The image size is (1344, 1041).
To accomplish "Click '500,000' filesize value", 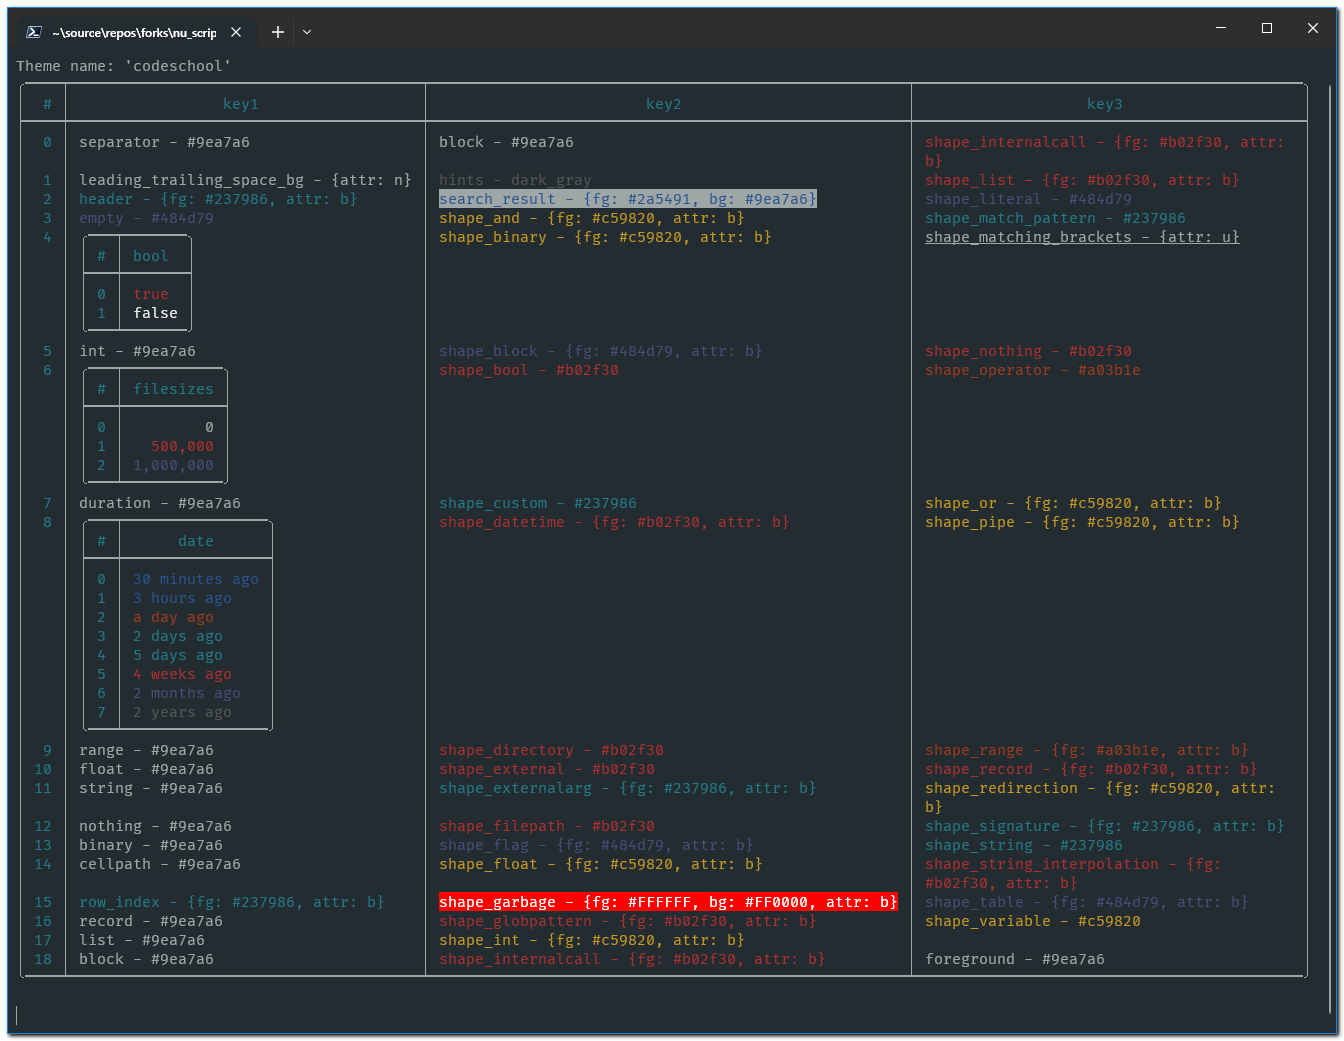I will (183, 446).
